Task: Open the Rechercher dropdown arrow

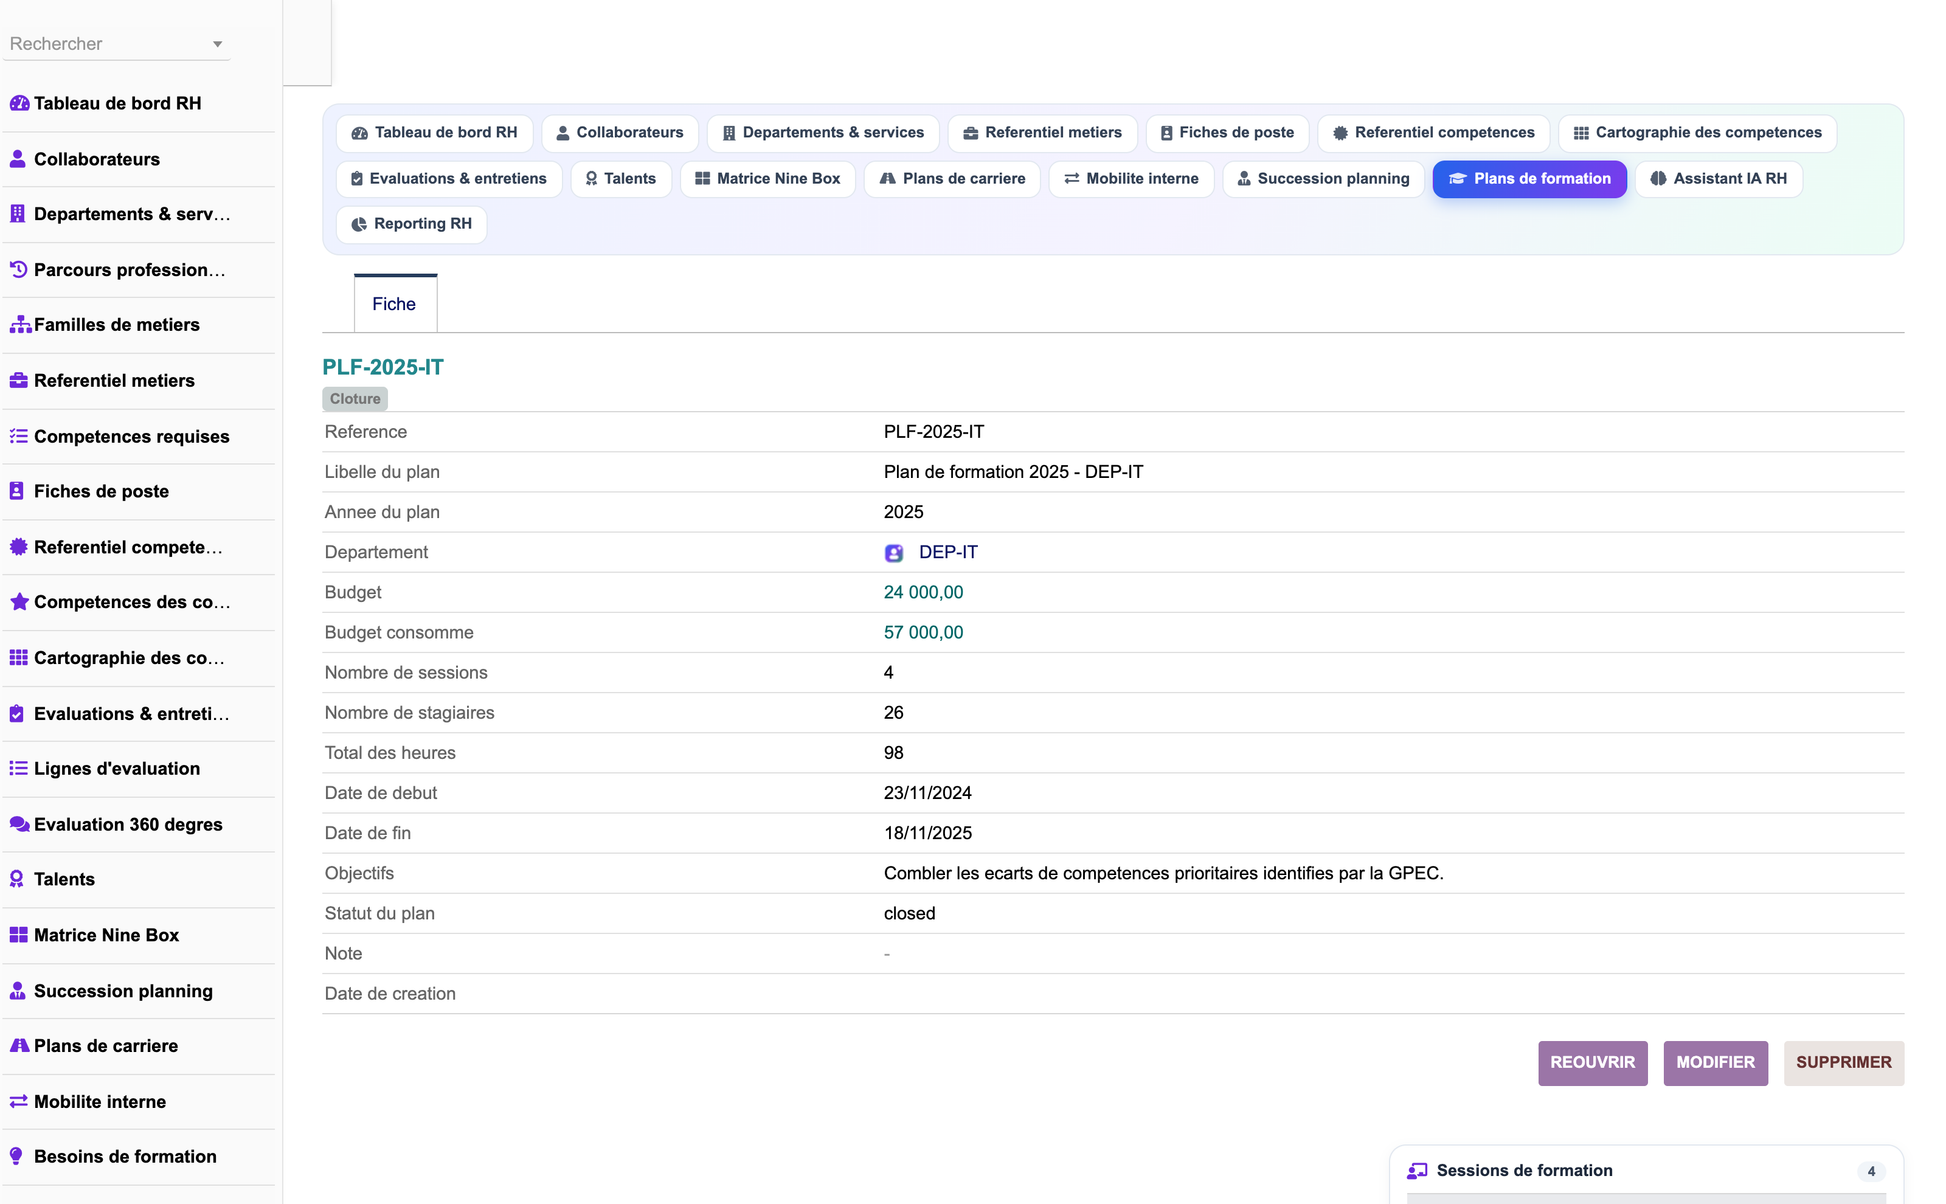Action: [217, 44]
